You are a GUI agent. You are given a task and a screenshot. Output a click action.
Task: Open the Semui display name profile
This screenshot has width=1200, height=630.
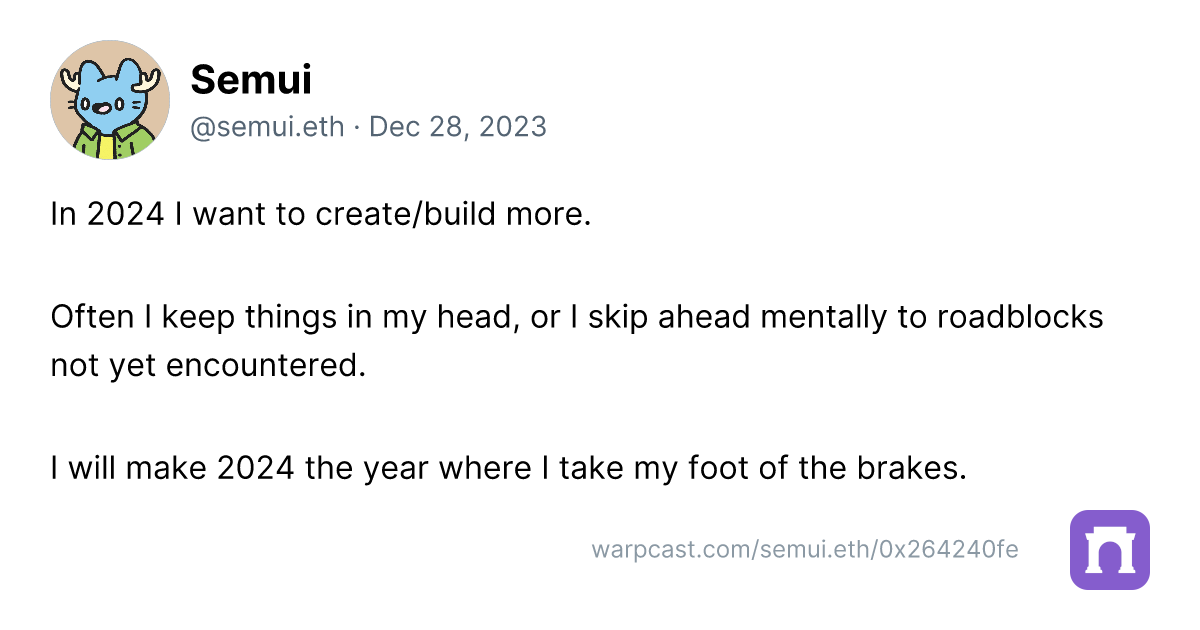tap(251, 80)
